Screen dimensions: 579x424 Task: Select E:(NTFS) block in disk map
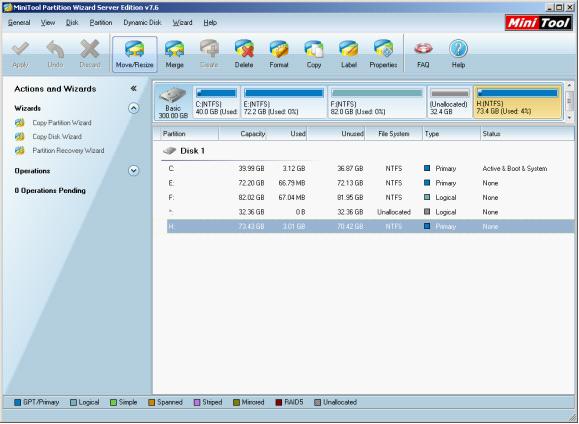pos(284,102)
